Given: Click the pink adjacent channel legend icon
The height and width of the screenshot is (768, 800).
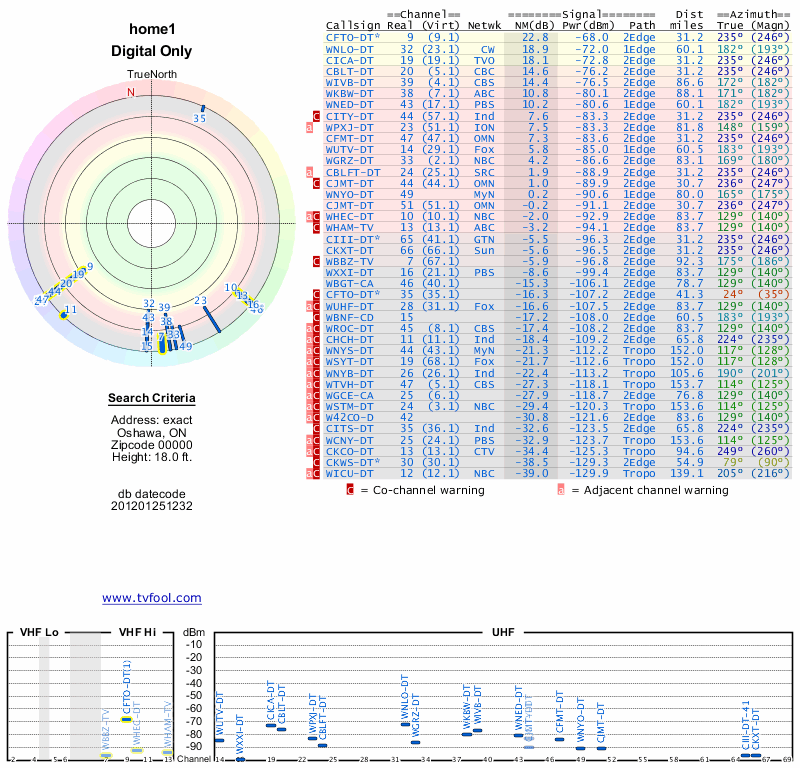Looking at the screenshot, I should (x=561, y=490).
